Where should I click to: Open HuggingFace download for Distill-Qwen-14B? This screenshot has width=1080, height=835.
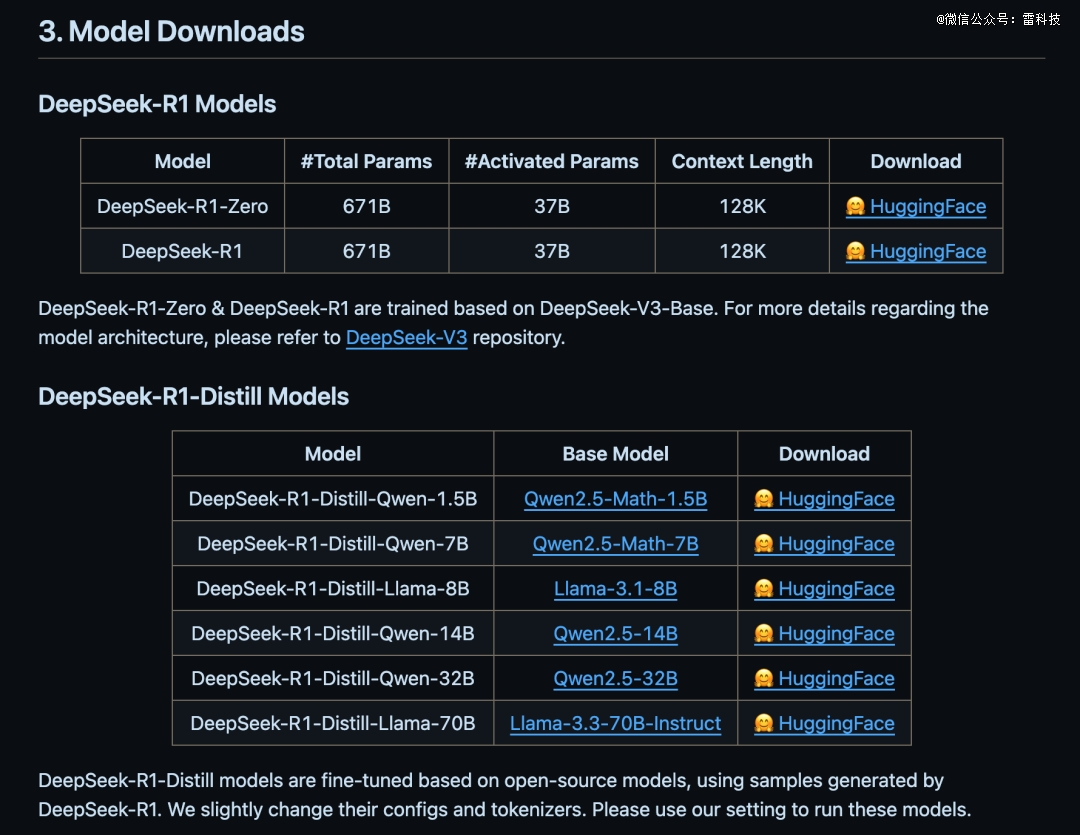point(824,633)
